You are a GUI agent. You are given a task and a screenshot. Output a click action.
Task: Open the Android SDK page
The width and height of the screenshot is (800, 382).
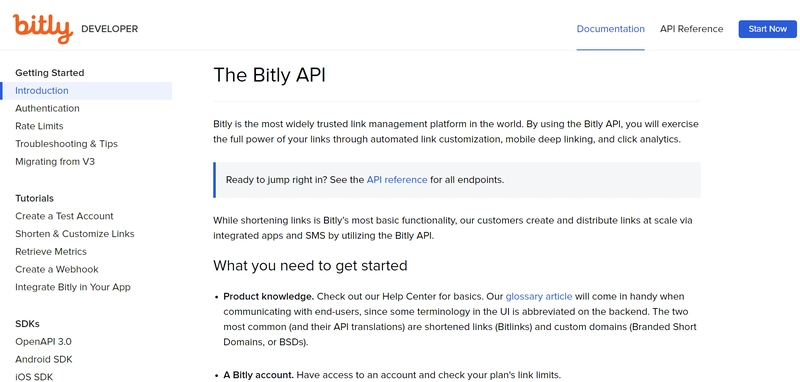44,360
